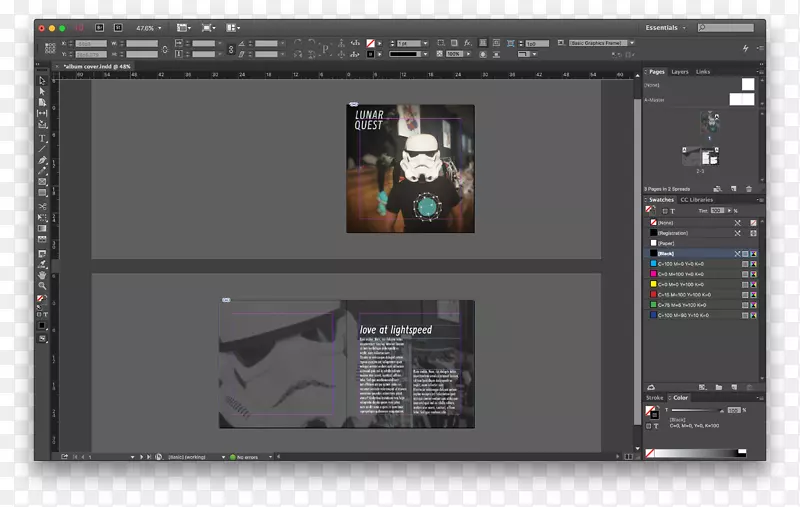This screenshot has height=507, width=800.
Task: Click the trash icon in Pages panel
Action: (x=749, y=189)
